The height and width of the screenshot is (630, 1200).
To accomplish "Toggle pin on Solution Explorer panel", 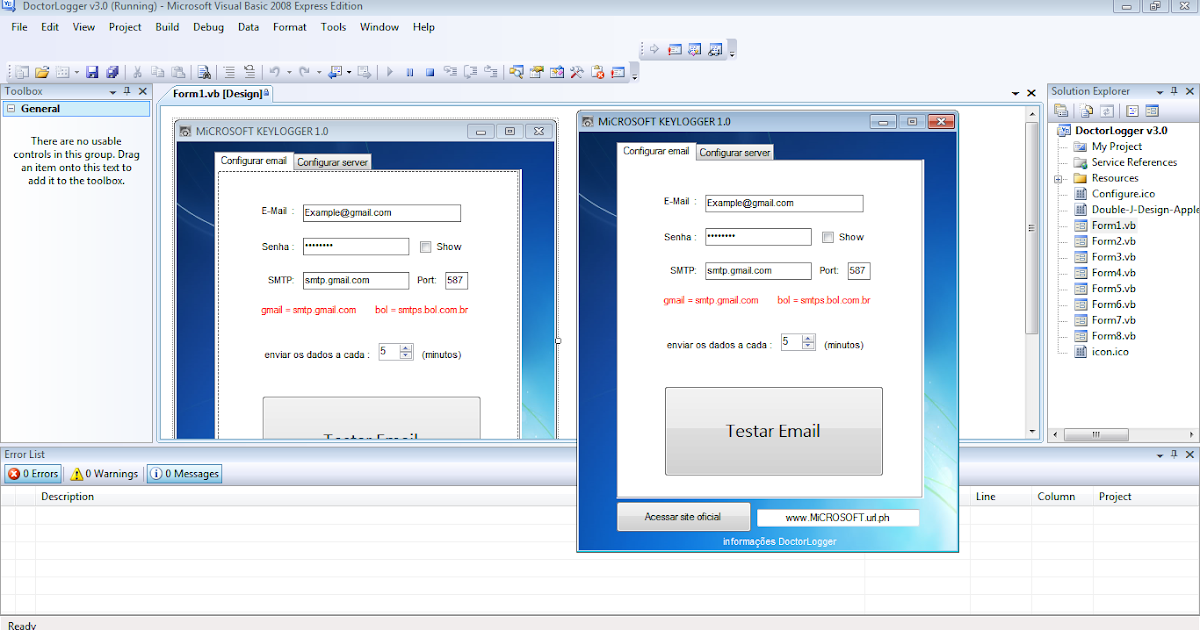I will point(1174,91).
